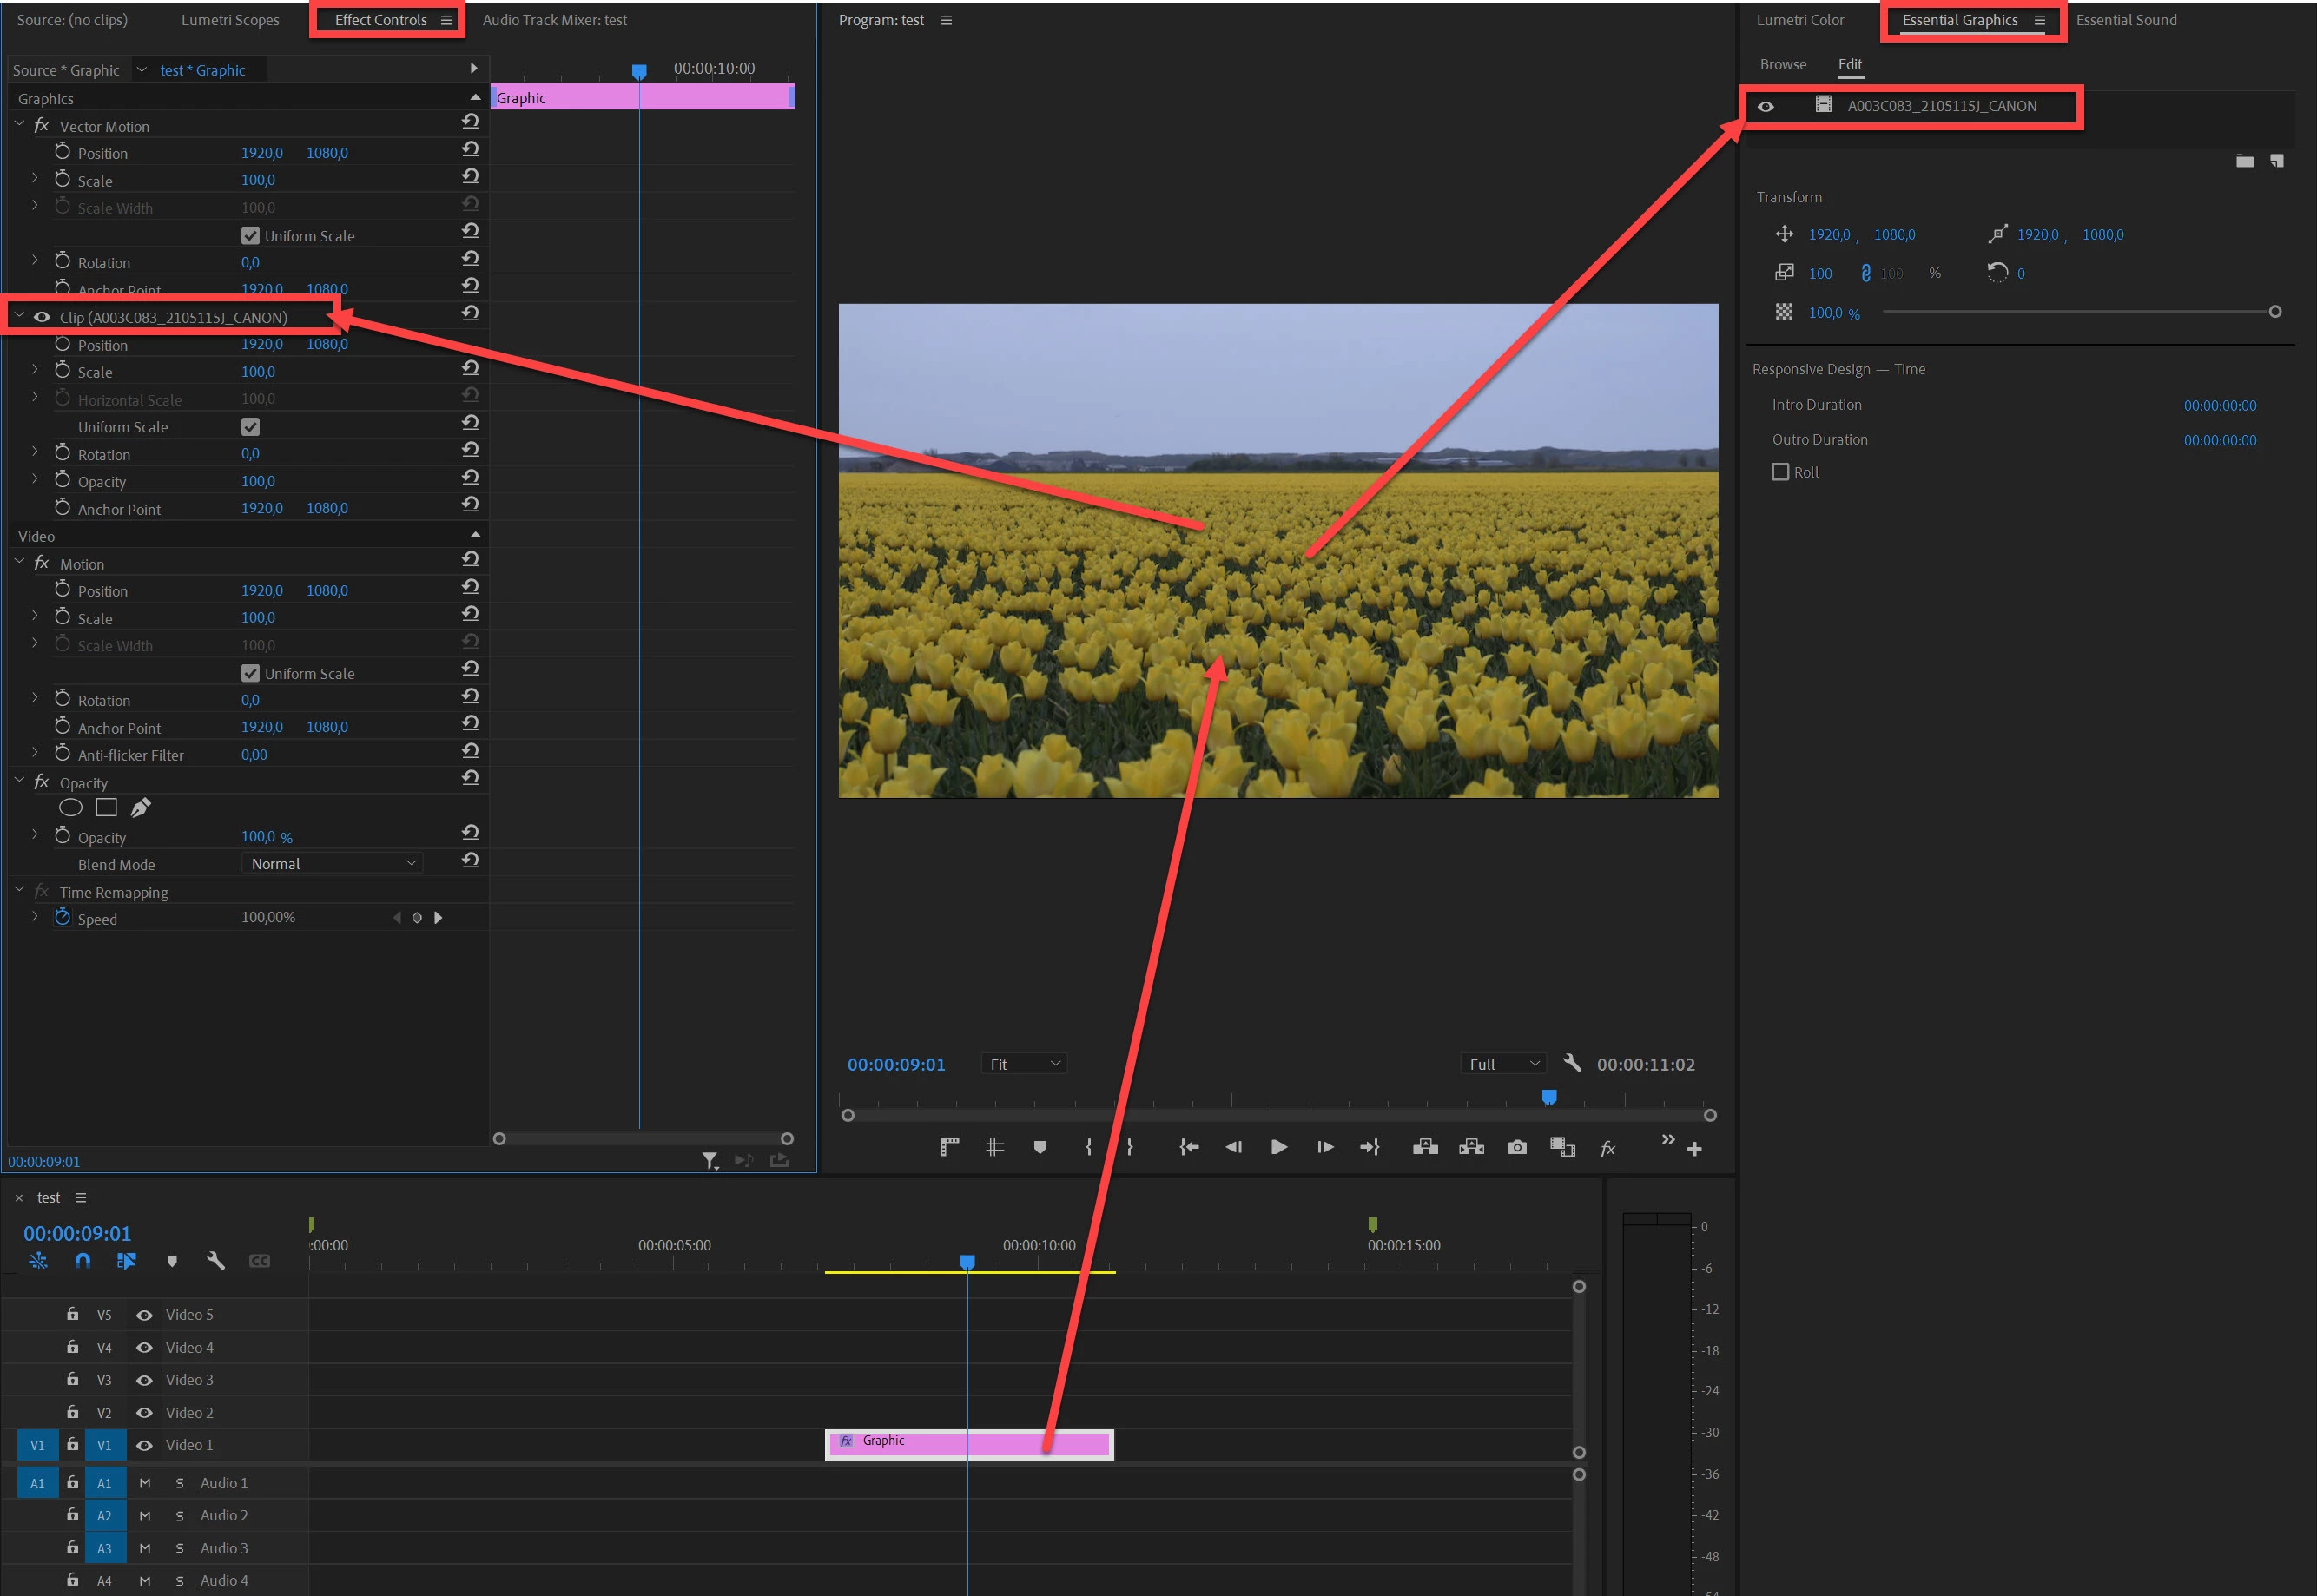
Task: Open the Blend Mode Normal dropdown
Action: [332, 864]
